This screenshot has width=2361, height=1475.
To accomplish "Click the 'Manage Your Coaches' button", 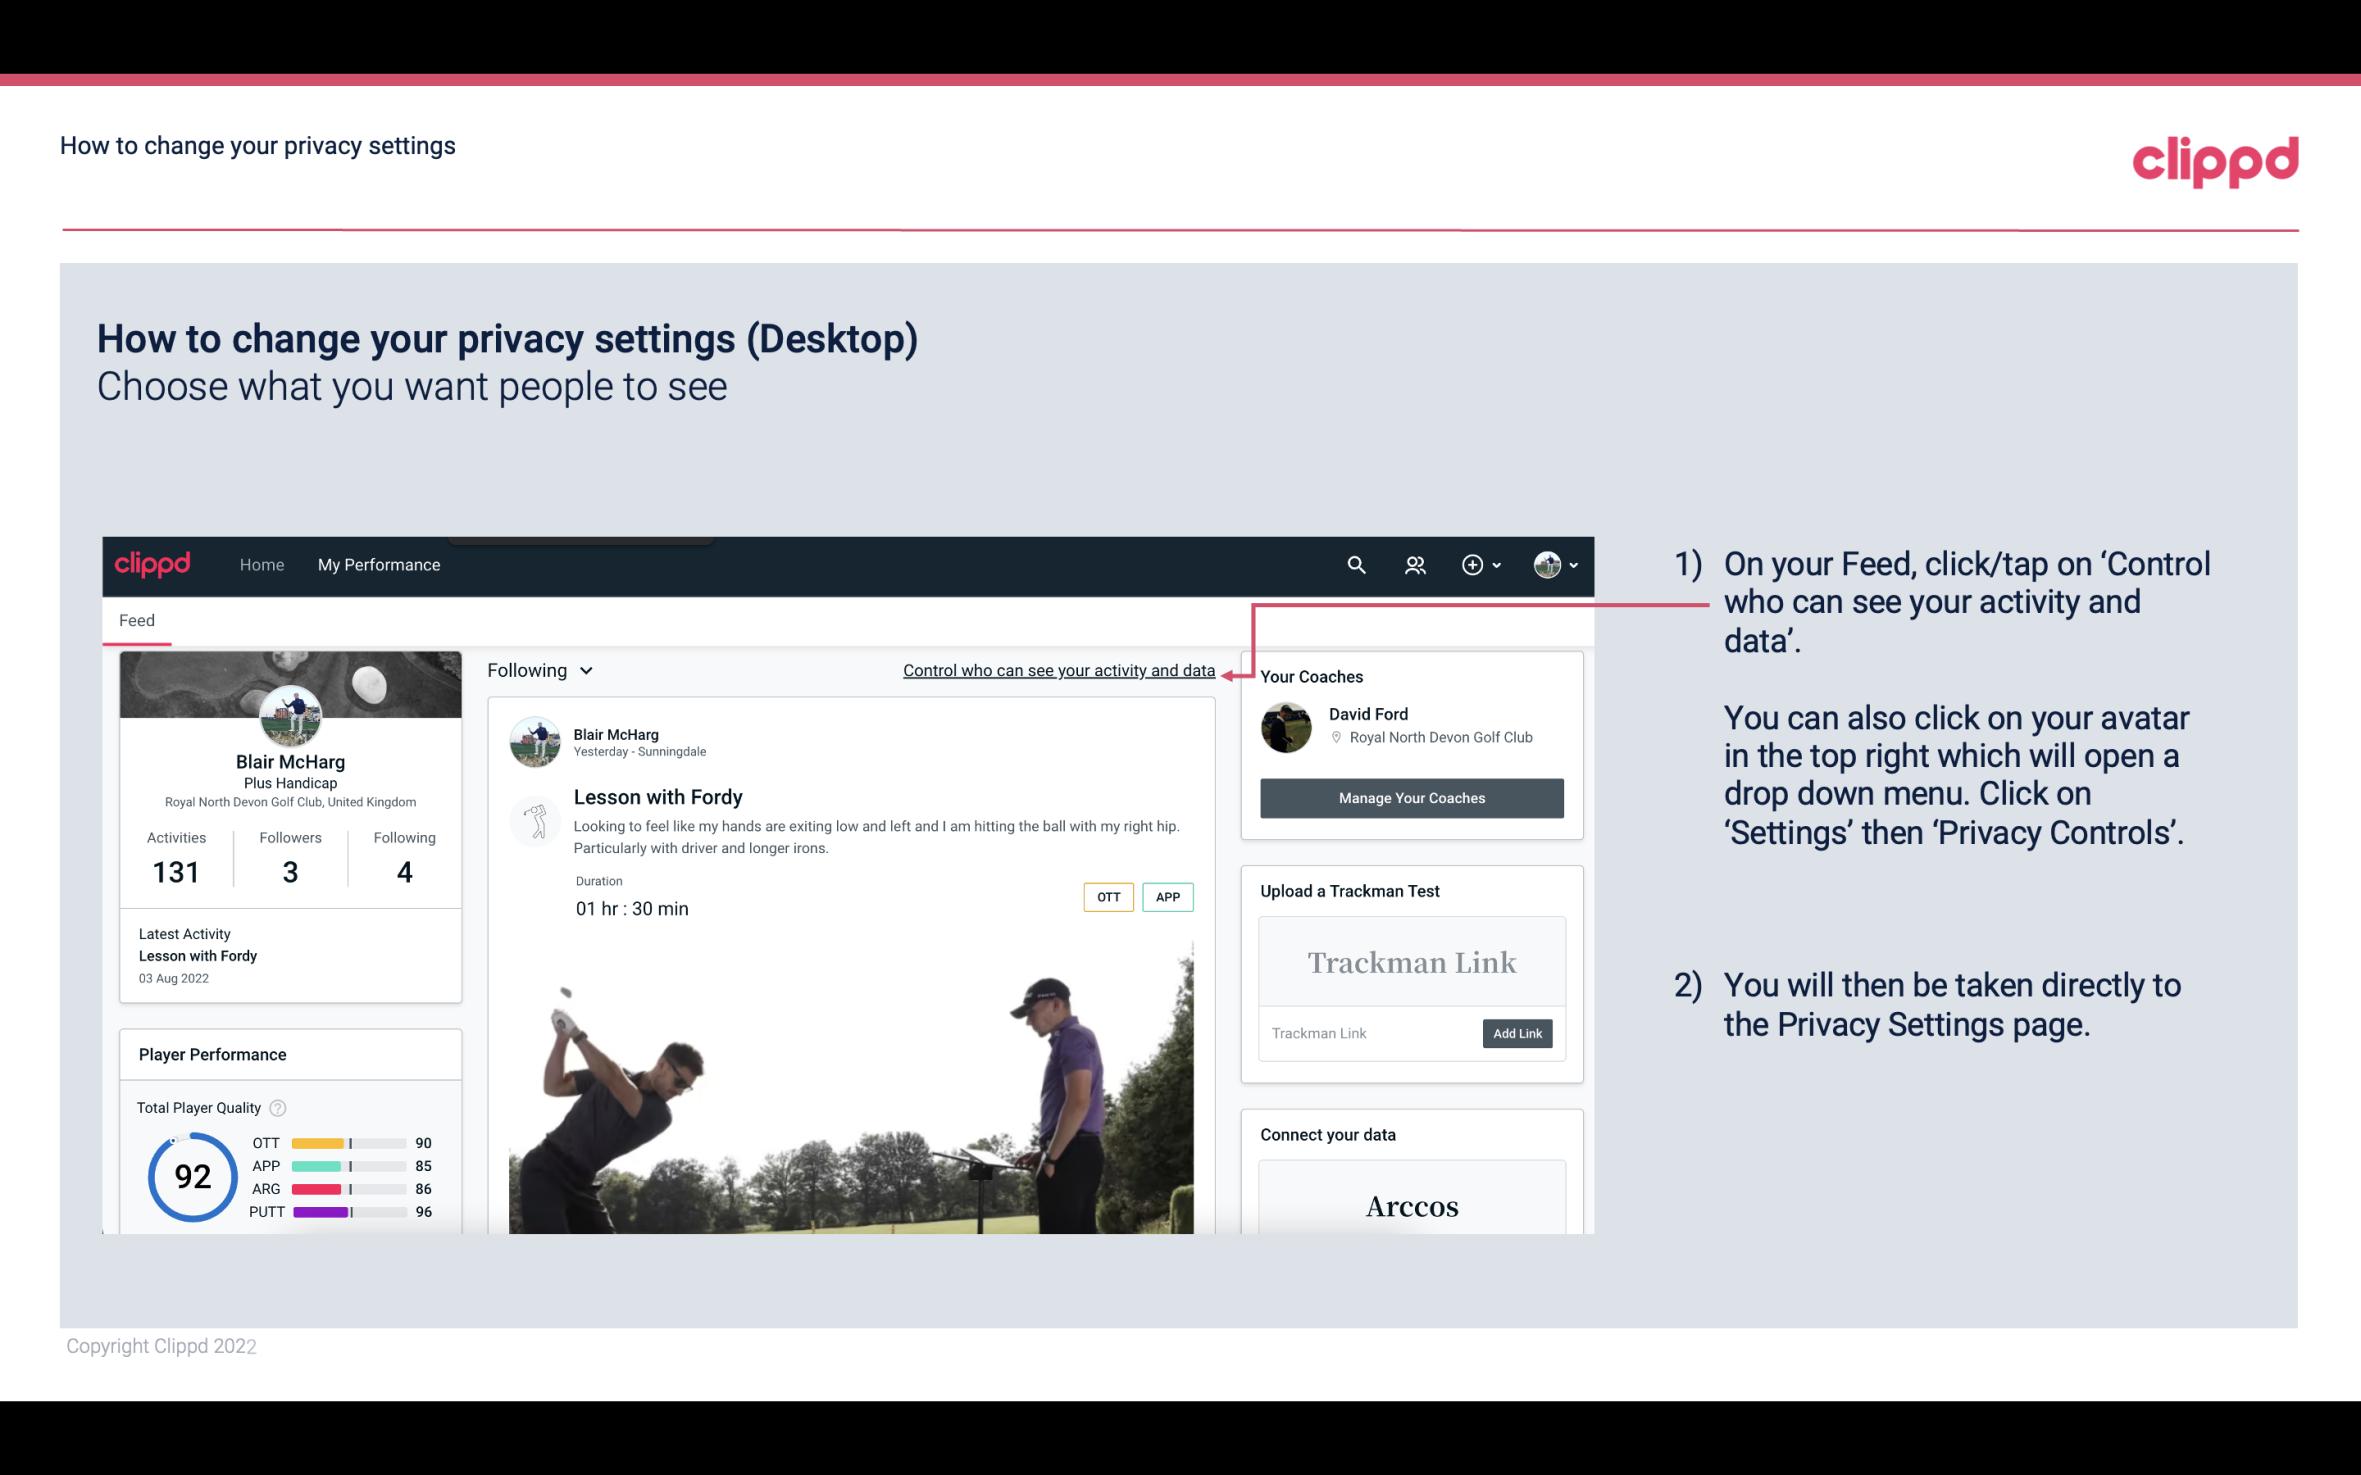I will pos(1410,799).
